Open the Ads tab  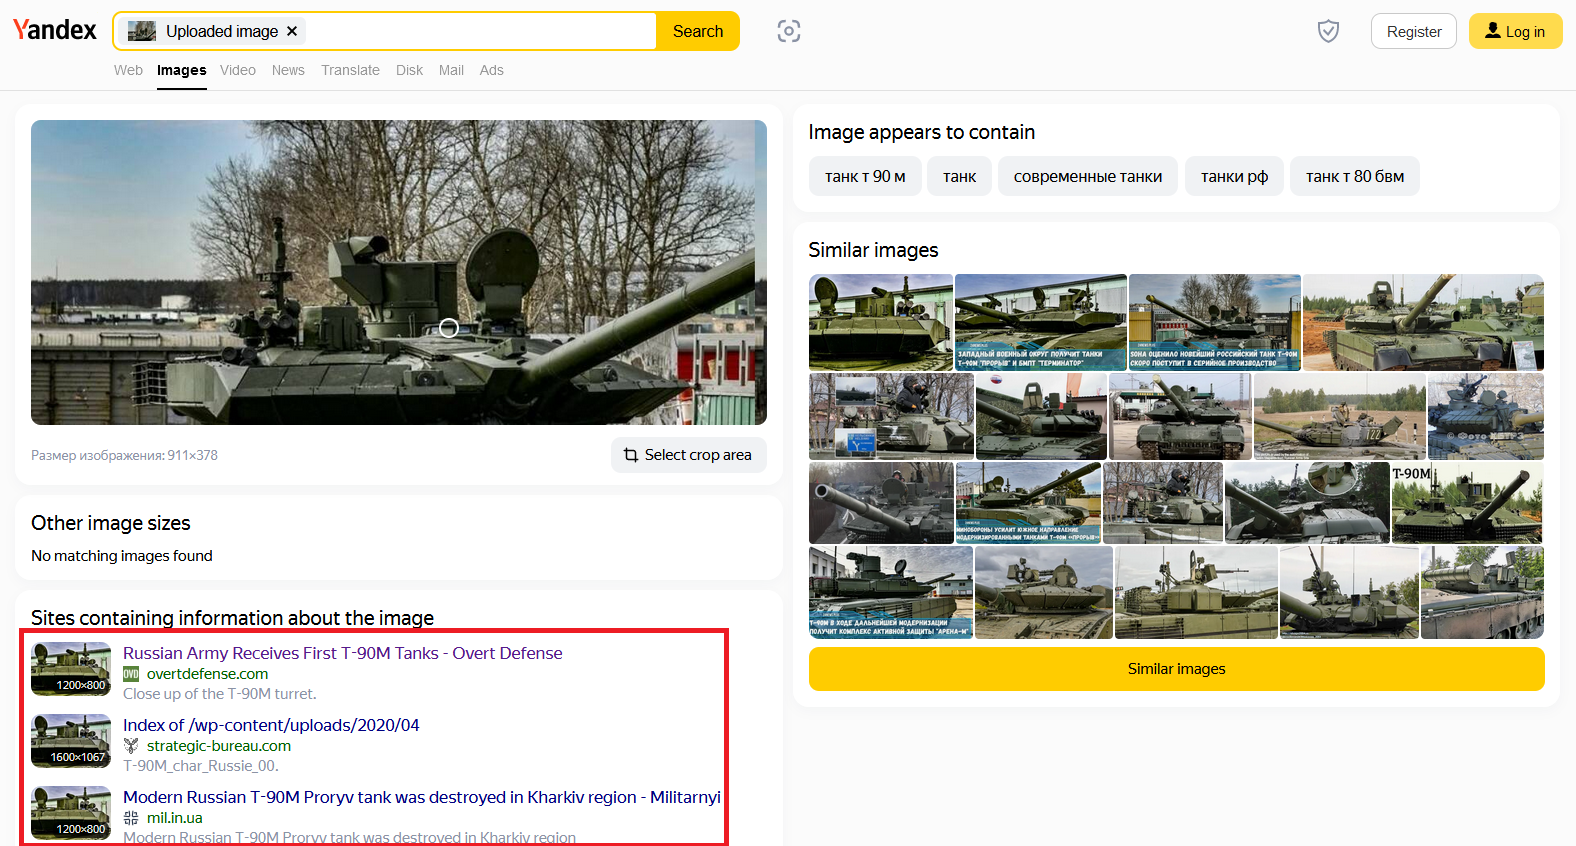pos(491,70)
